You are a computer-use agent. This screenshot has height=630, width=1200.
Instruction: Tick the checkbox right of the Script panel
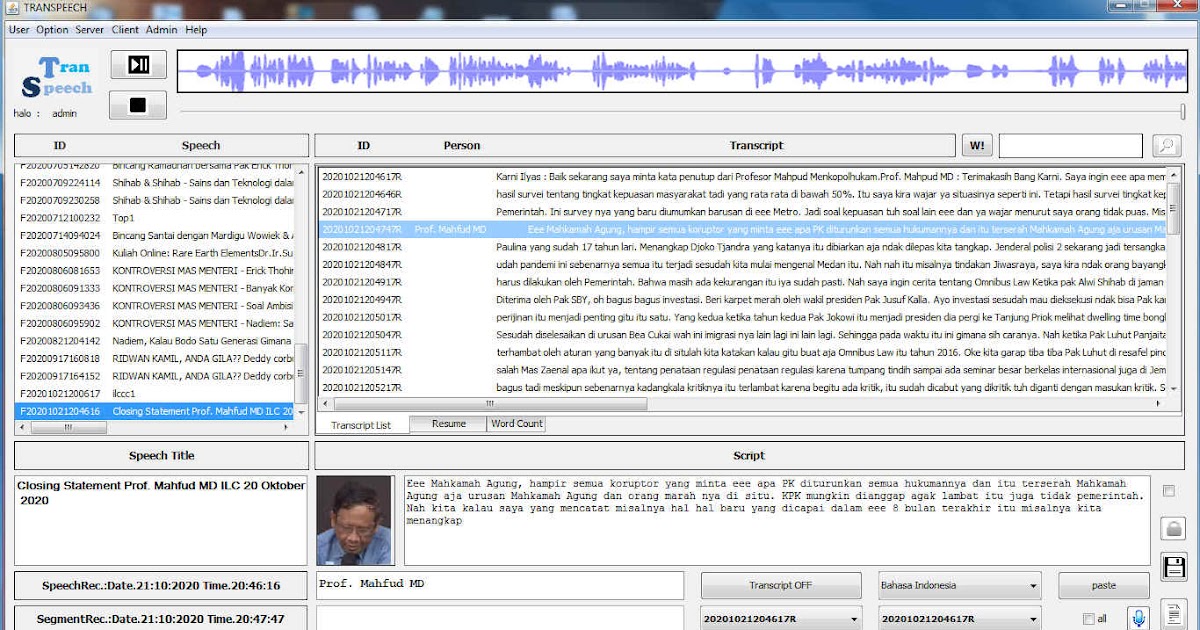[1169, 491]
